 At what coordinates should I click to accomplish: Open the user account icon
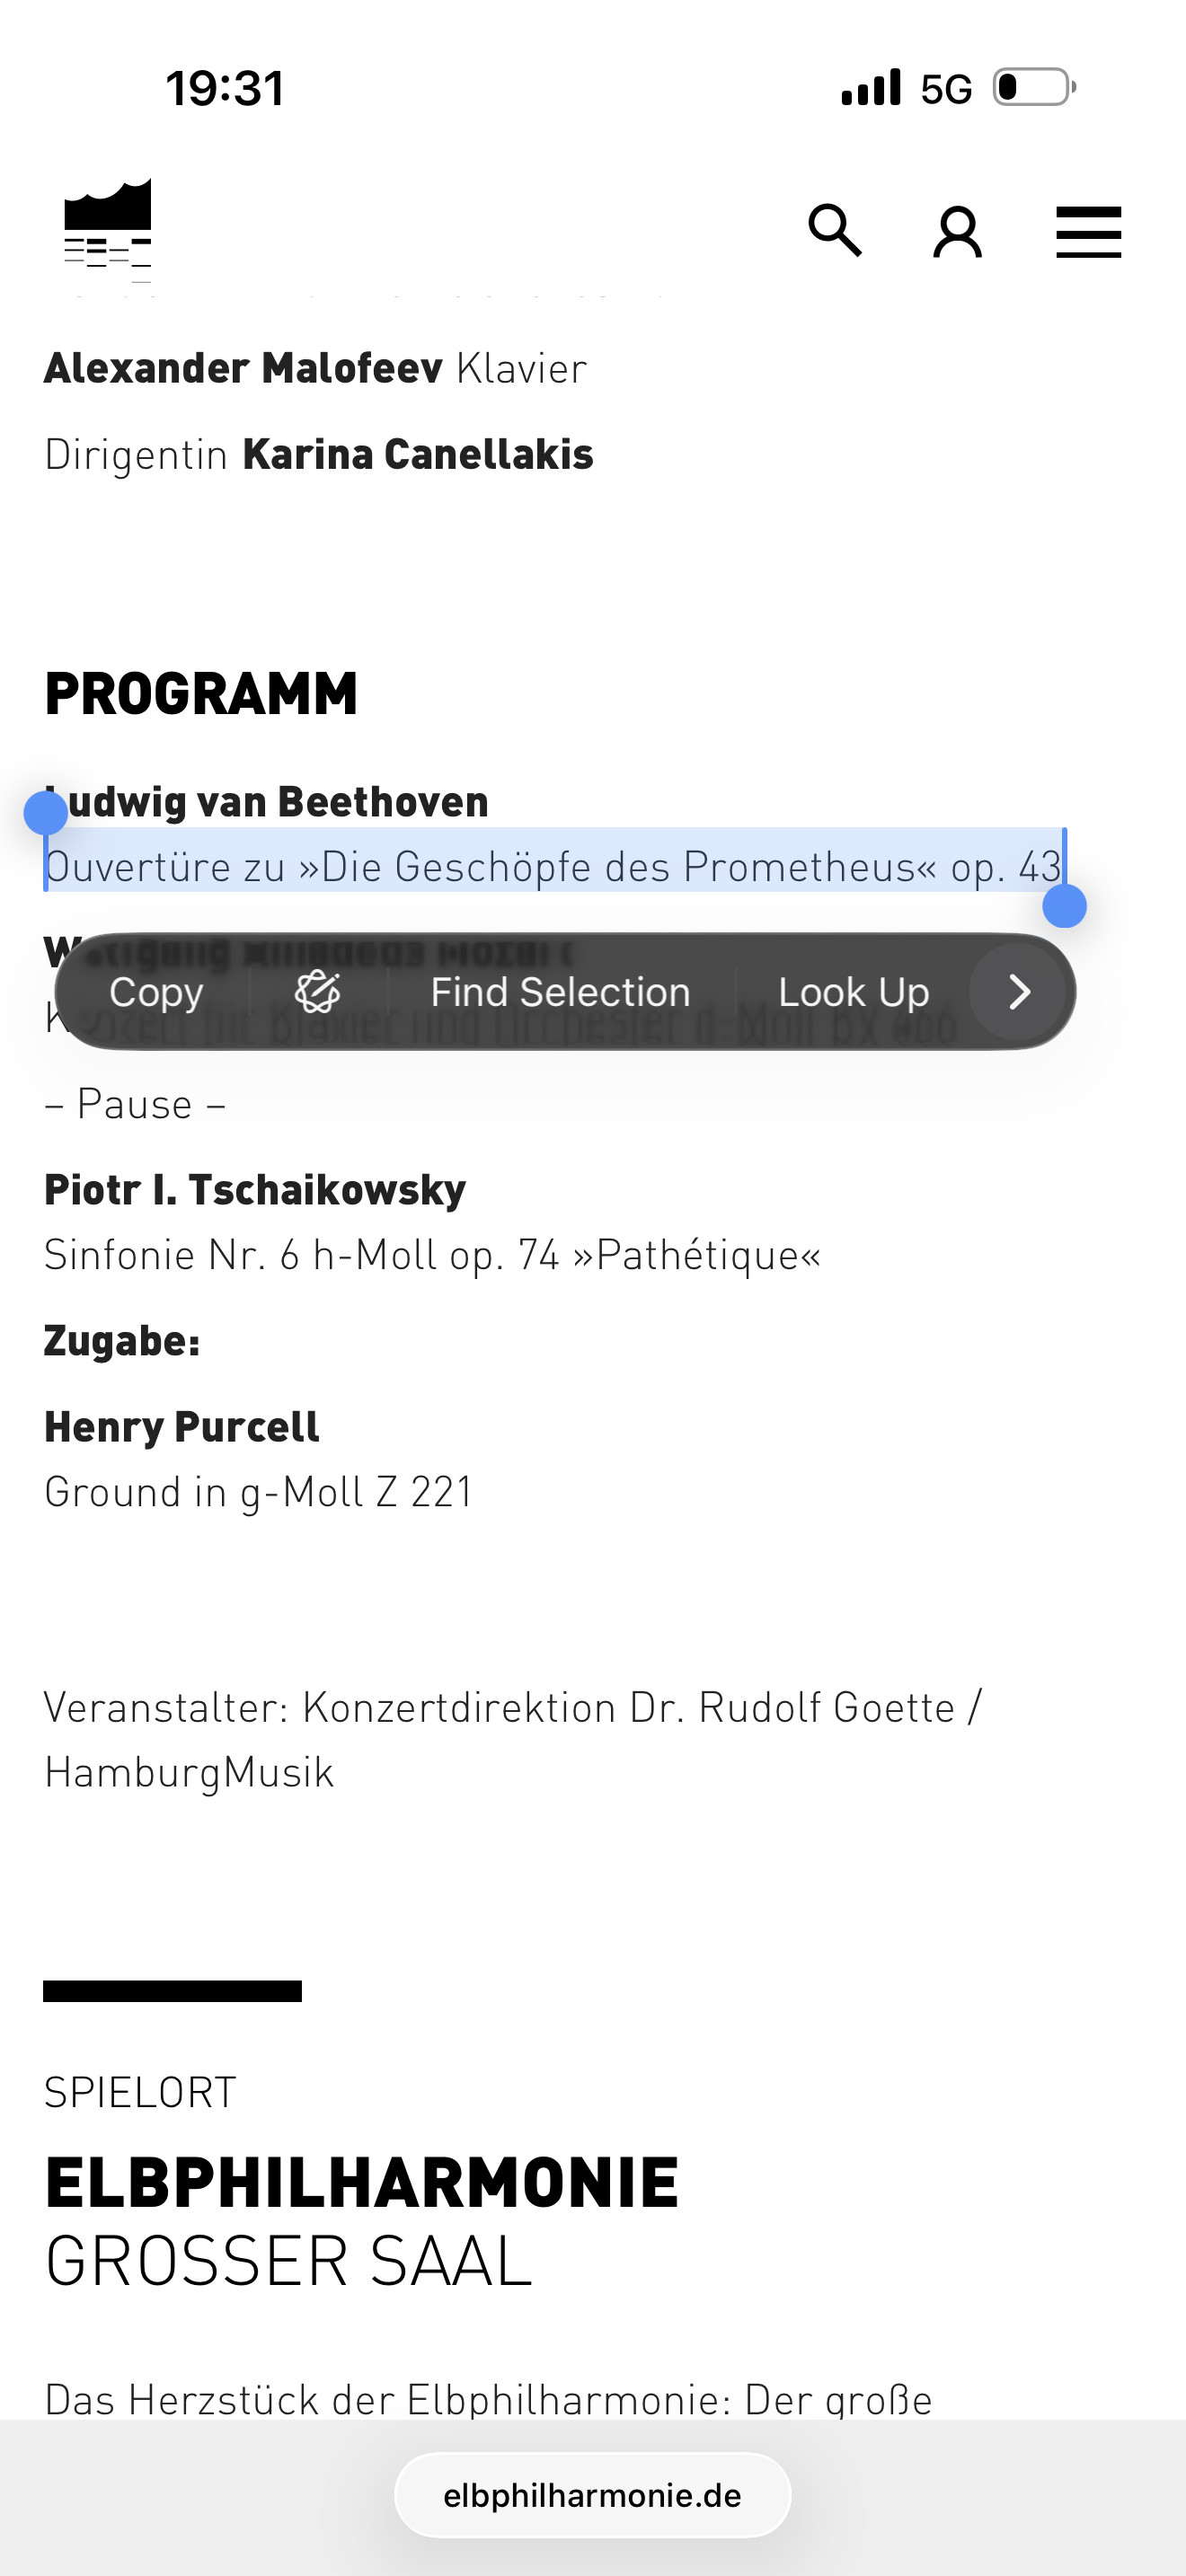(x=957, y=232)
